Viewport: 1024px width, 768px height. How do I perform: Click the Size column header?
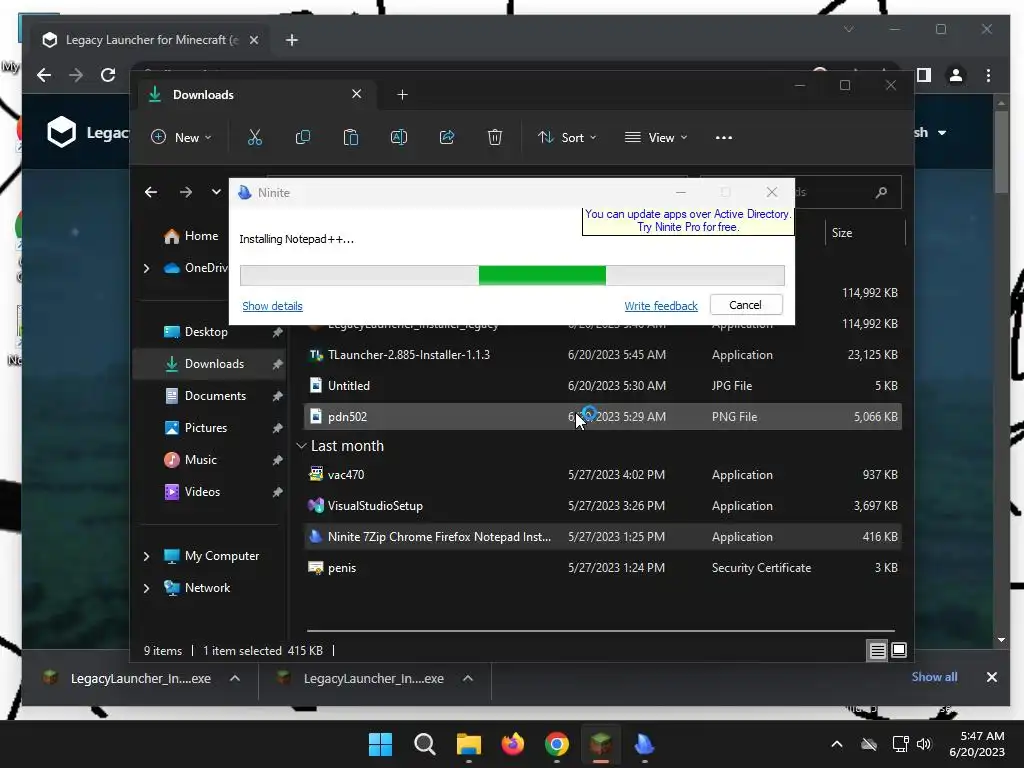coord(865,232)
